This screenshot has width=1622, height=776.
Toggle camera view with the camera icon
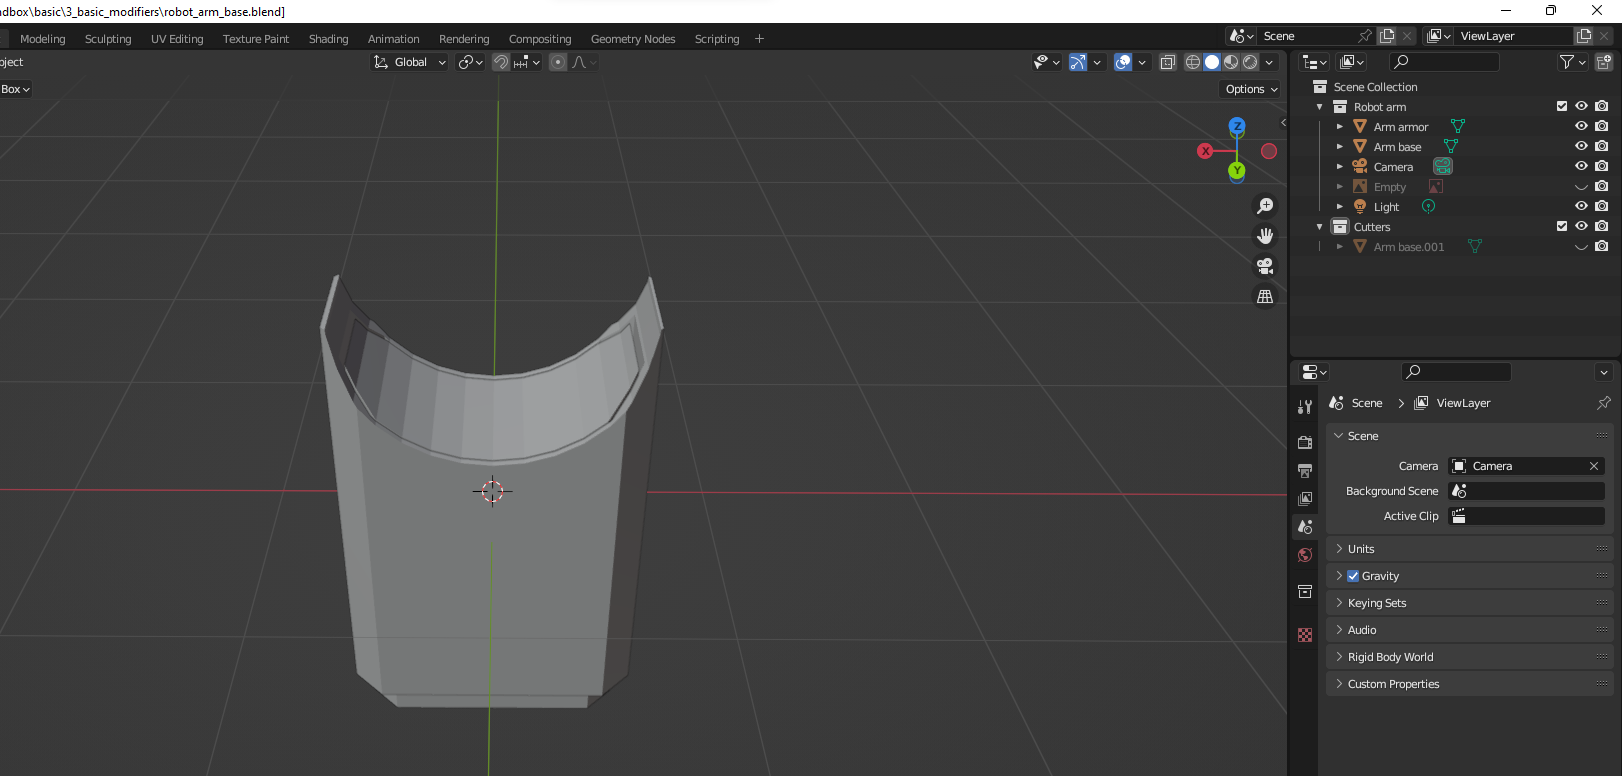tap(1265, 266)
